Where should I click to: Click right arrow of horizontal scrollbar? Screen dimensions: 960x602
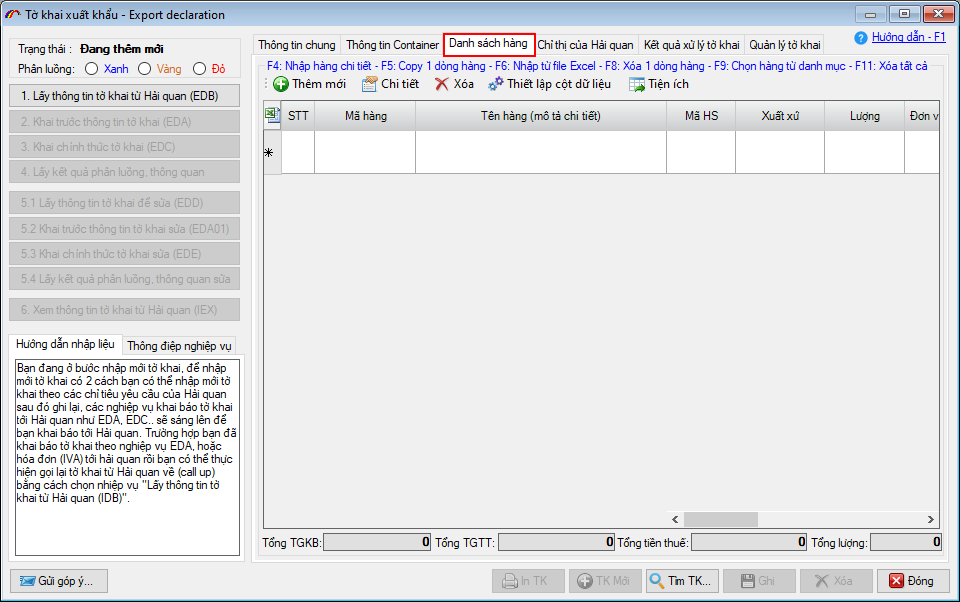[x=931, y=520]
